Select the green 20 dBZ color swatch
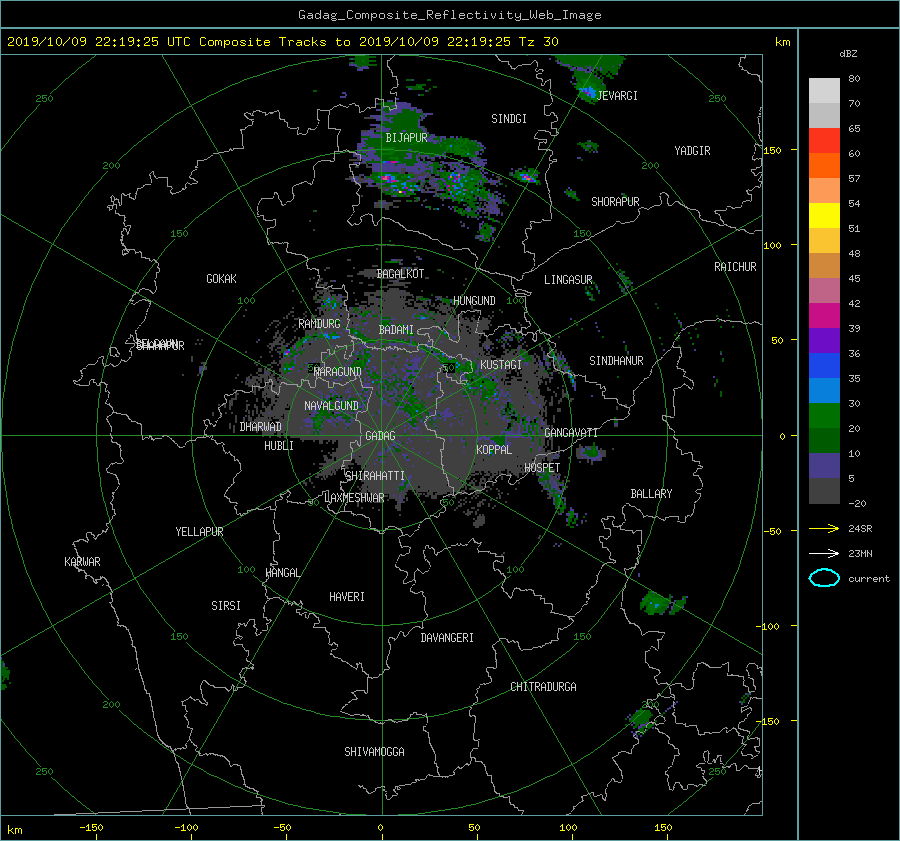The height and width of the screenshot is (841, 900). tap(824, 415)
